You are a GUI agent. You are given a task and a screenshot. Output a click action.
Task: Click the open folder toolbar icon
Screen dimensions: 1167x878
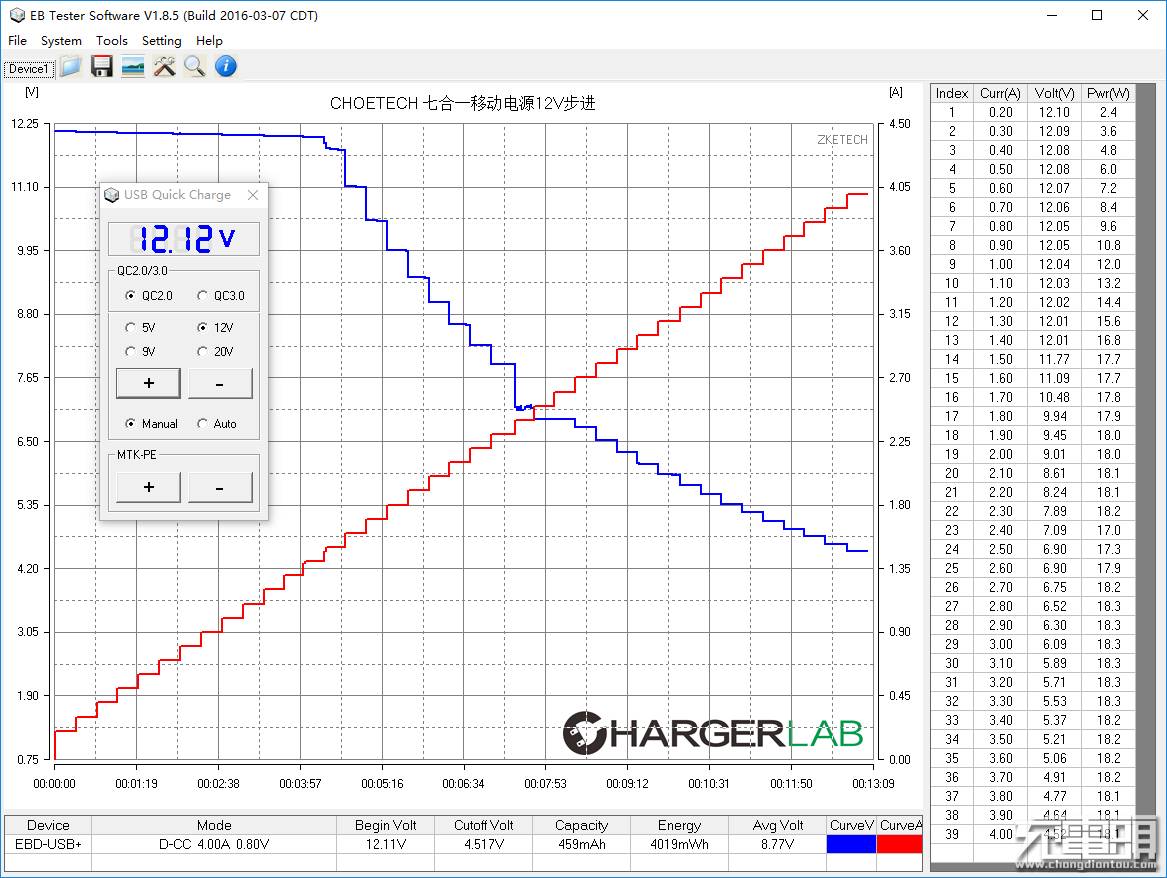tap(71, 67)
